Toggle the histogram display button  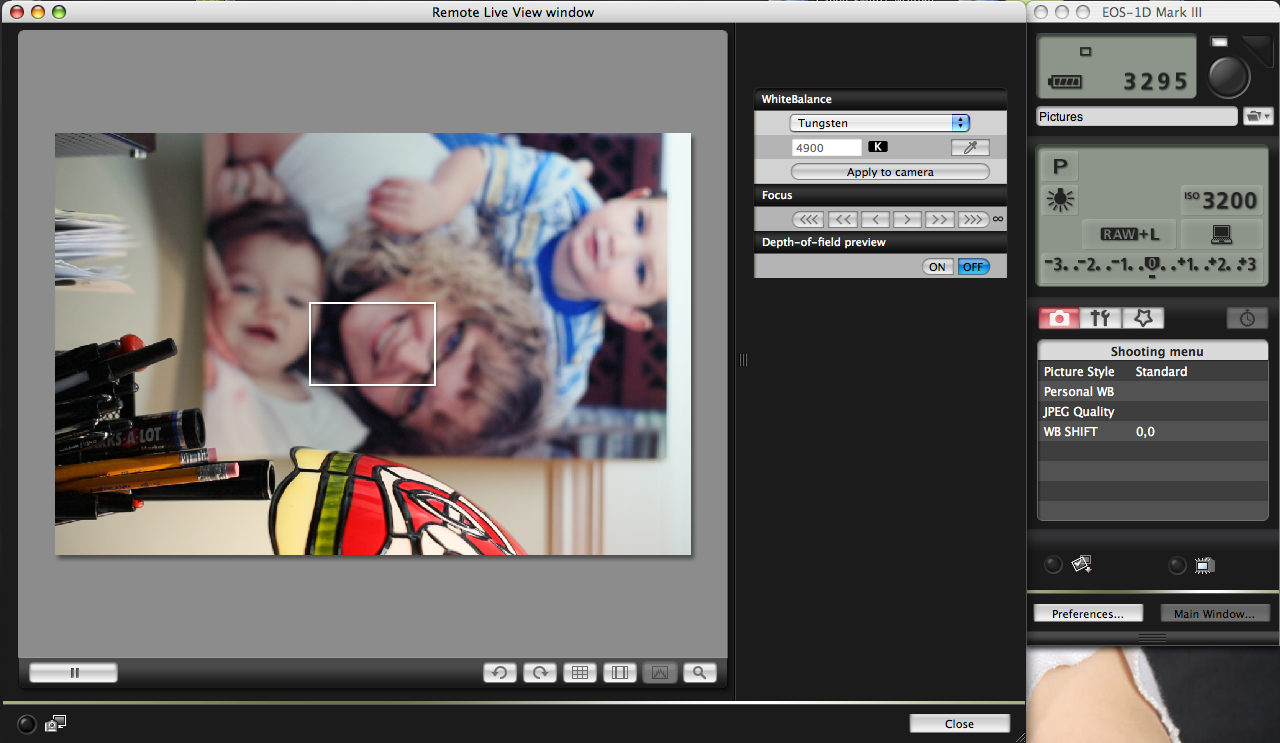coord(660,673)
